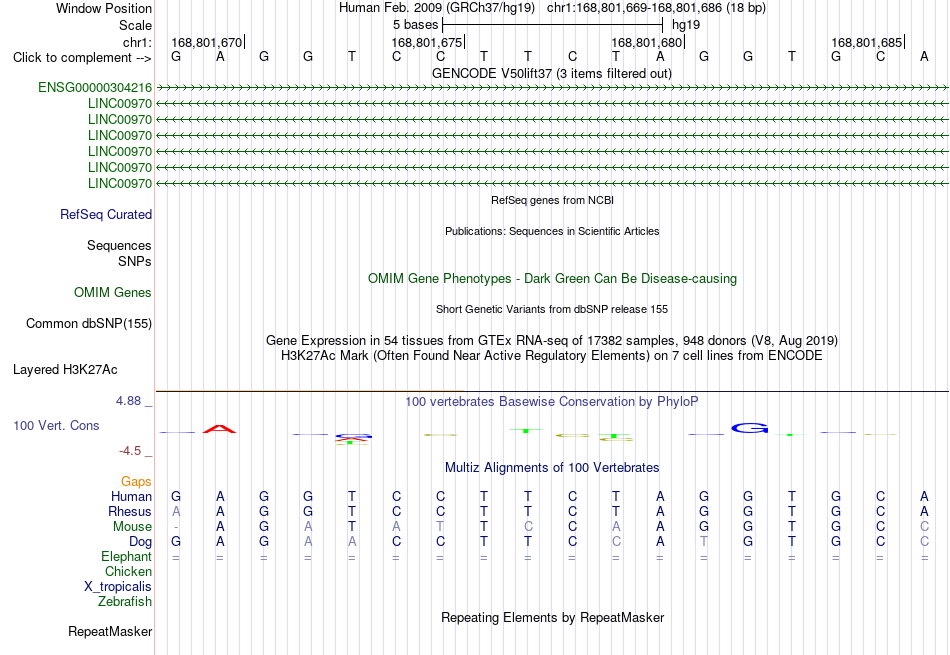Click the 168,801,680 position marker
The height and width of the screenshot is (655, 950).
point(646,42)
